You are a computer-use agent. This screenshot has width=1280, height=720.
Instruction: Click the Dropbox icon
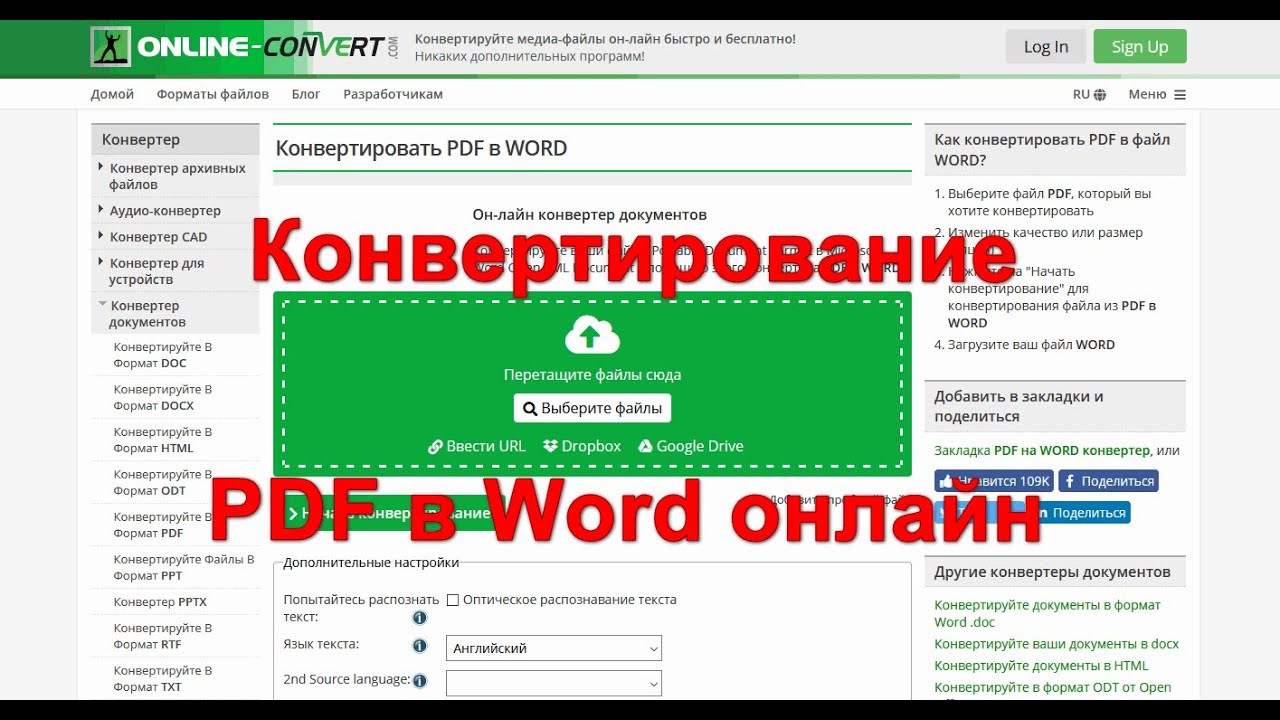point(550,446)
